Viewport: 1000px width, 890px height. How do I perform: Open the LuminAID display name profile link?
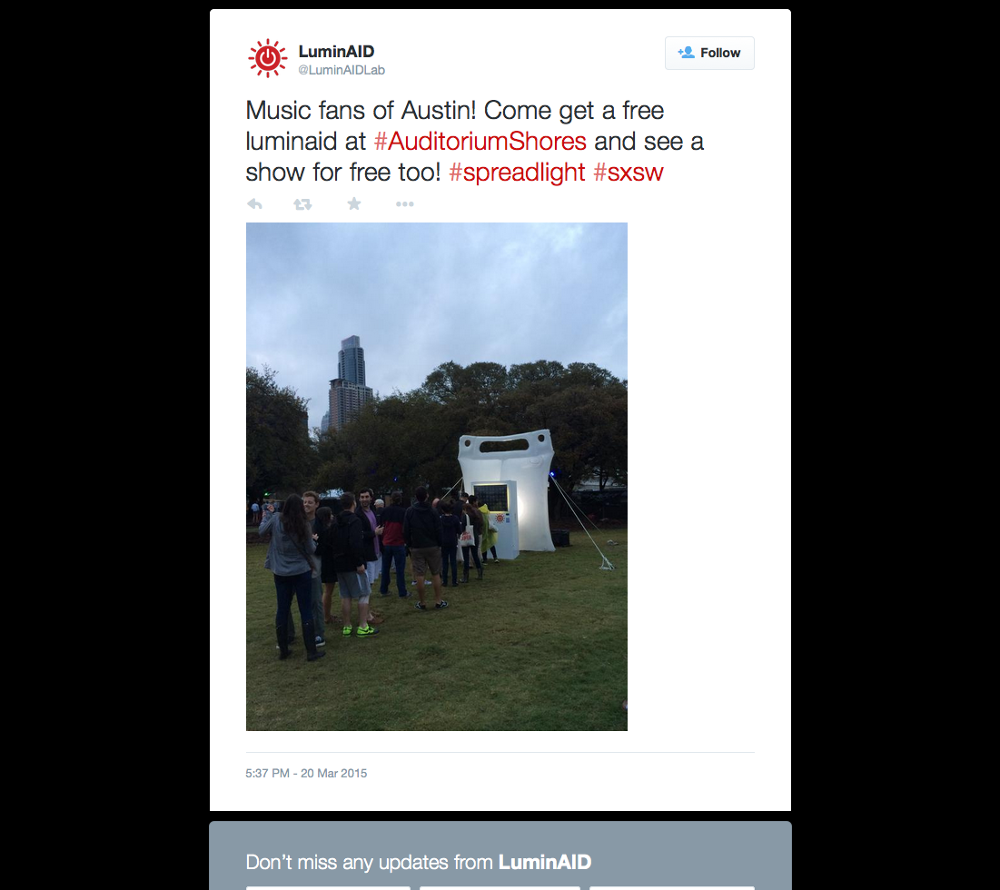336,51
